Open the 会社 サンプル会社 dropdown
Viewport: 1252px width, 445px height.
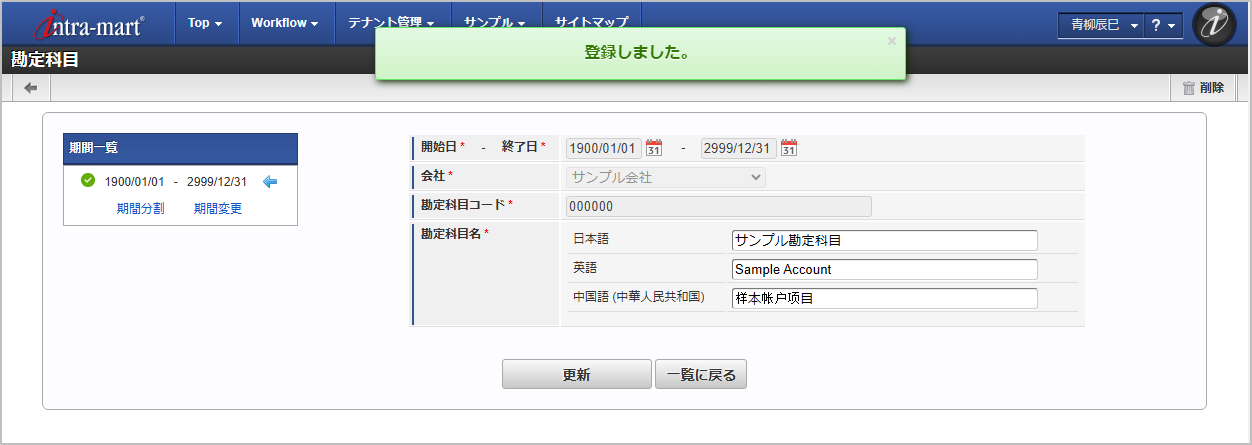coord(666,177)
